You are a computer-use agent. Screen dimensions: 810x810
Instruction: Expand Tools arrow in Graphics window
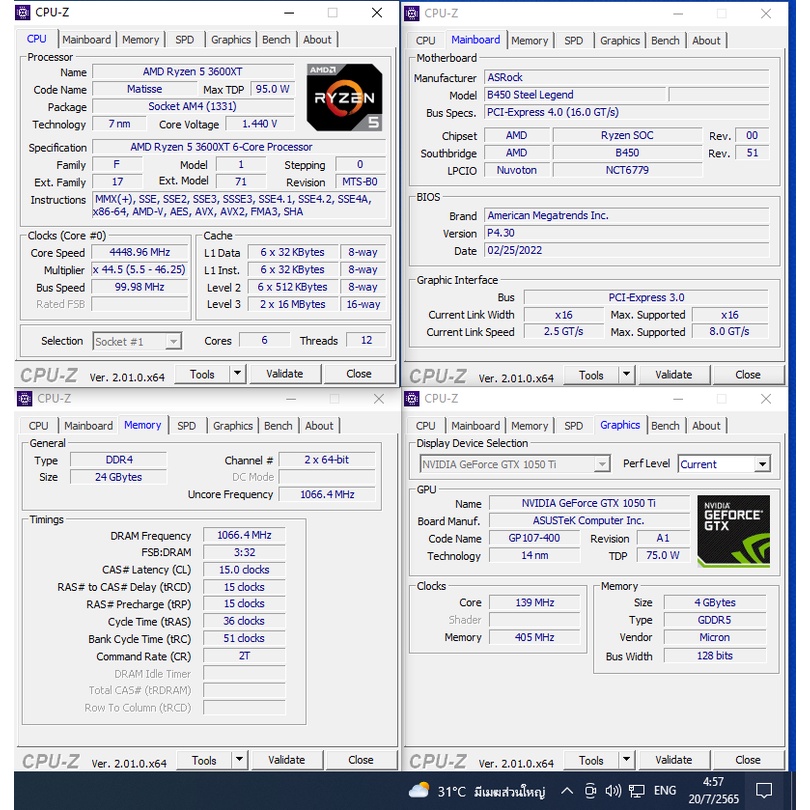click(x=626, y=760)
